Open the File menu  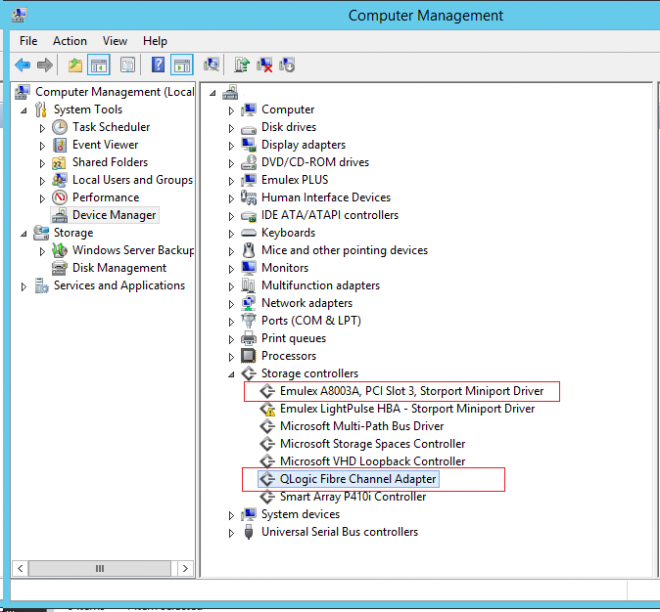pos(28,41)
